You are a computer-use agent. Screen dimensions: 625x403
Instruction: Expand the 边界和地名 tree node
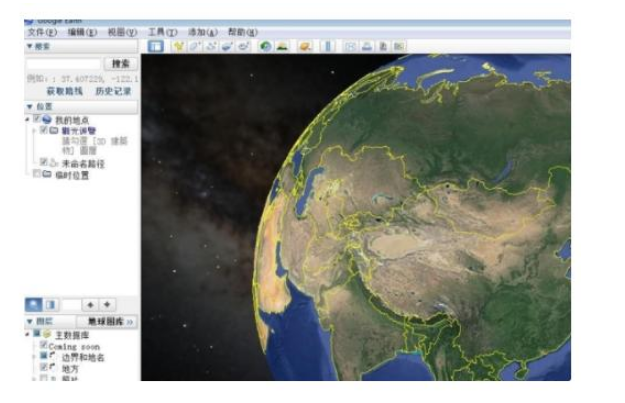[34, 356]
